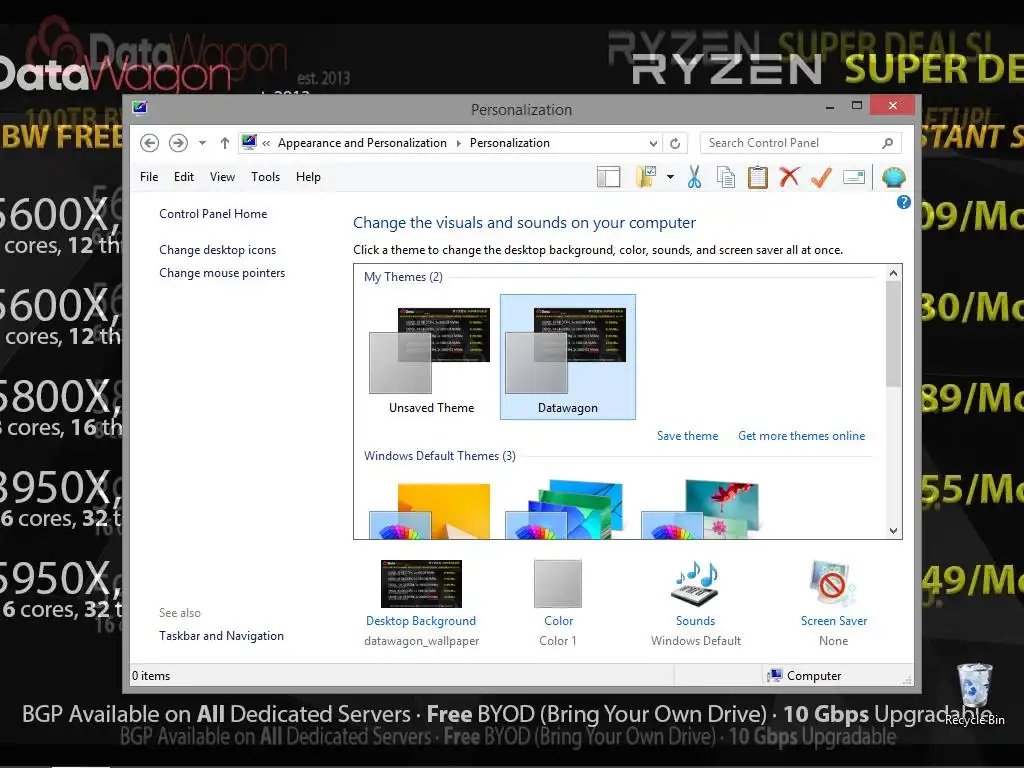
Task: Click Get more themes online
Action: 801,436
